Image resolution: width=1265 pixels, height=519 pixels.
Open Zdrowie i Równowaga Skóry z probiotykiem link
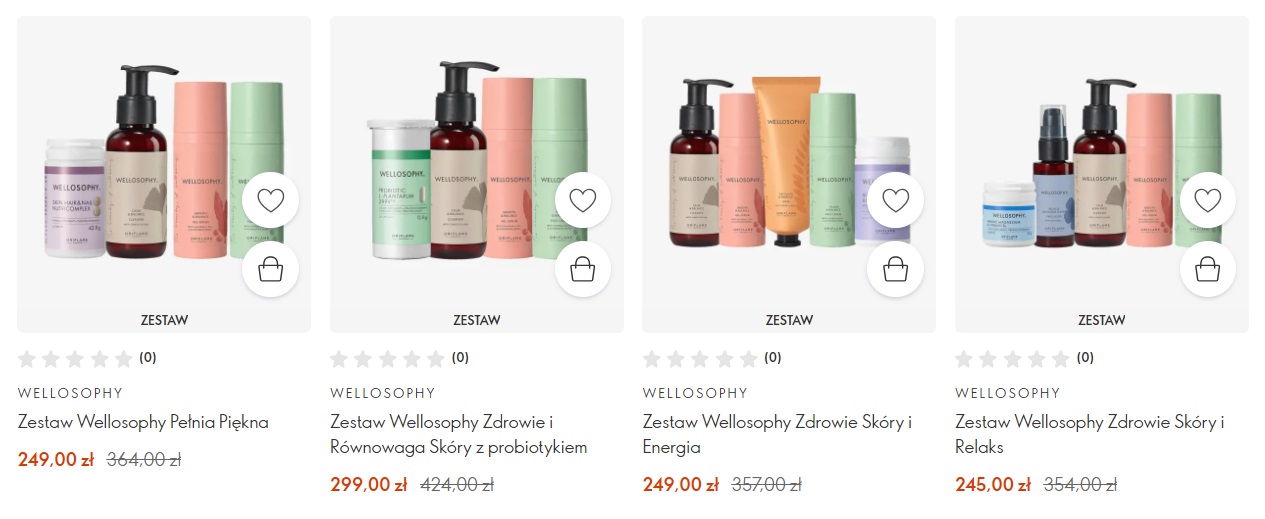coord(459,435)
